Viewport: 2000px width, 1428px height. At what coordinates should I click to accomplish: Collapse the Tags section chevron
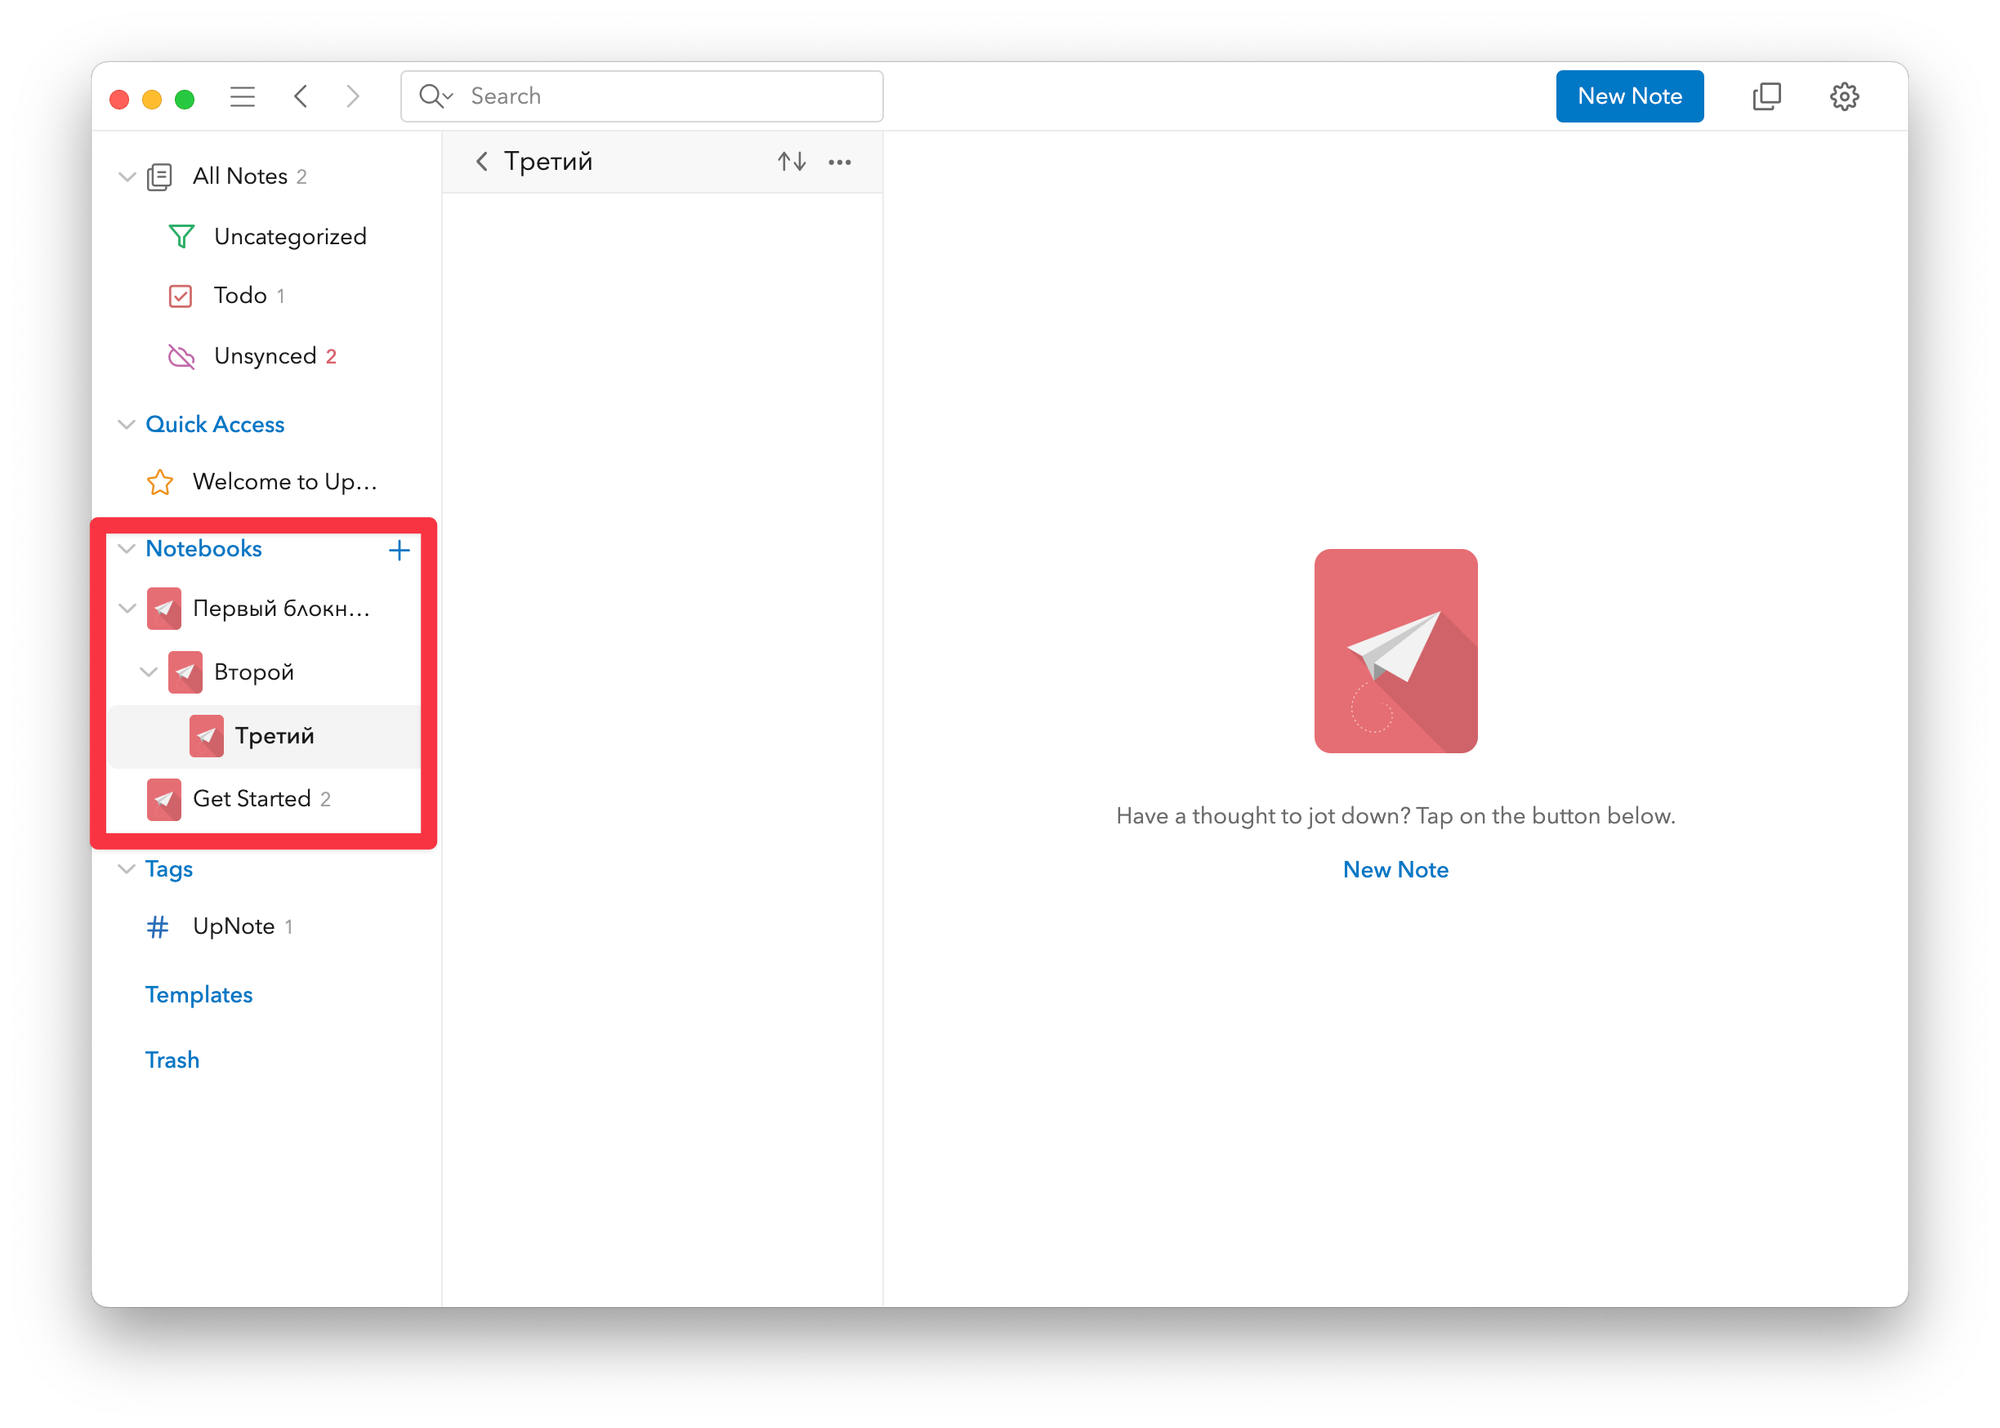click(127, 869)
